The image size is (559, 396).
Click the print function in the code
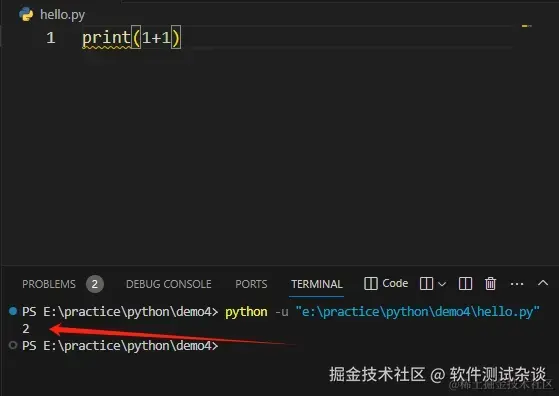pyautogui.click(x=106, y=38)
